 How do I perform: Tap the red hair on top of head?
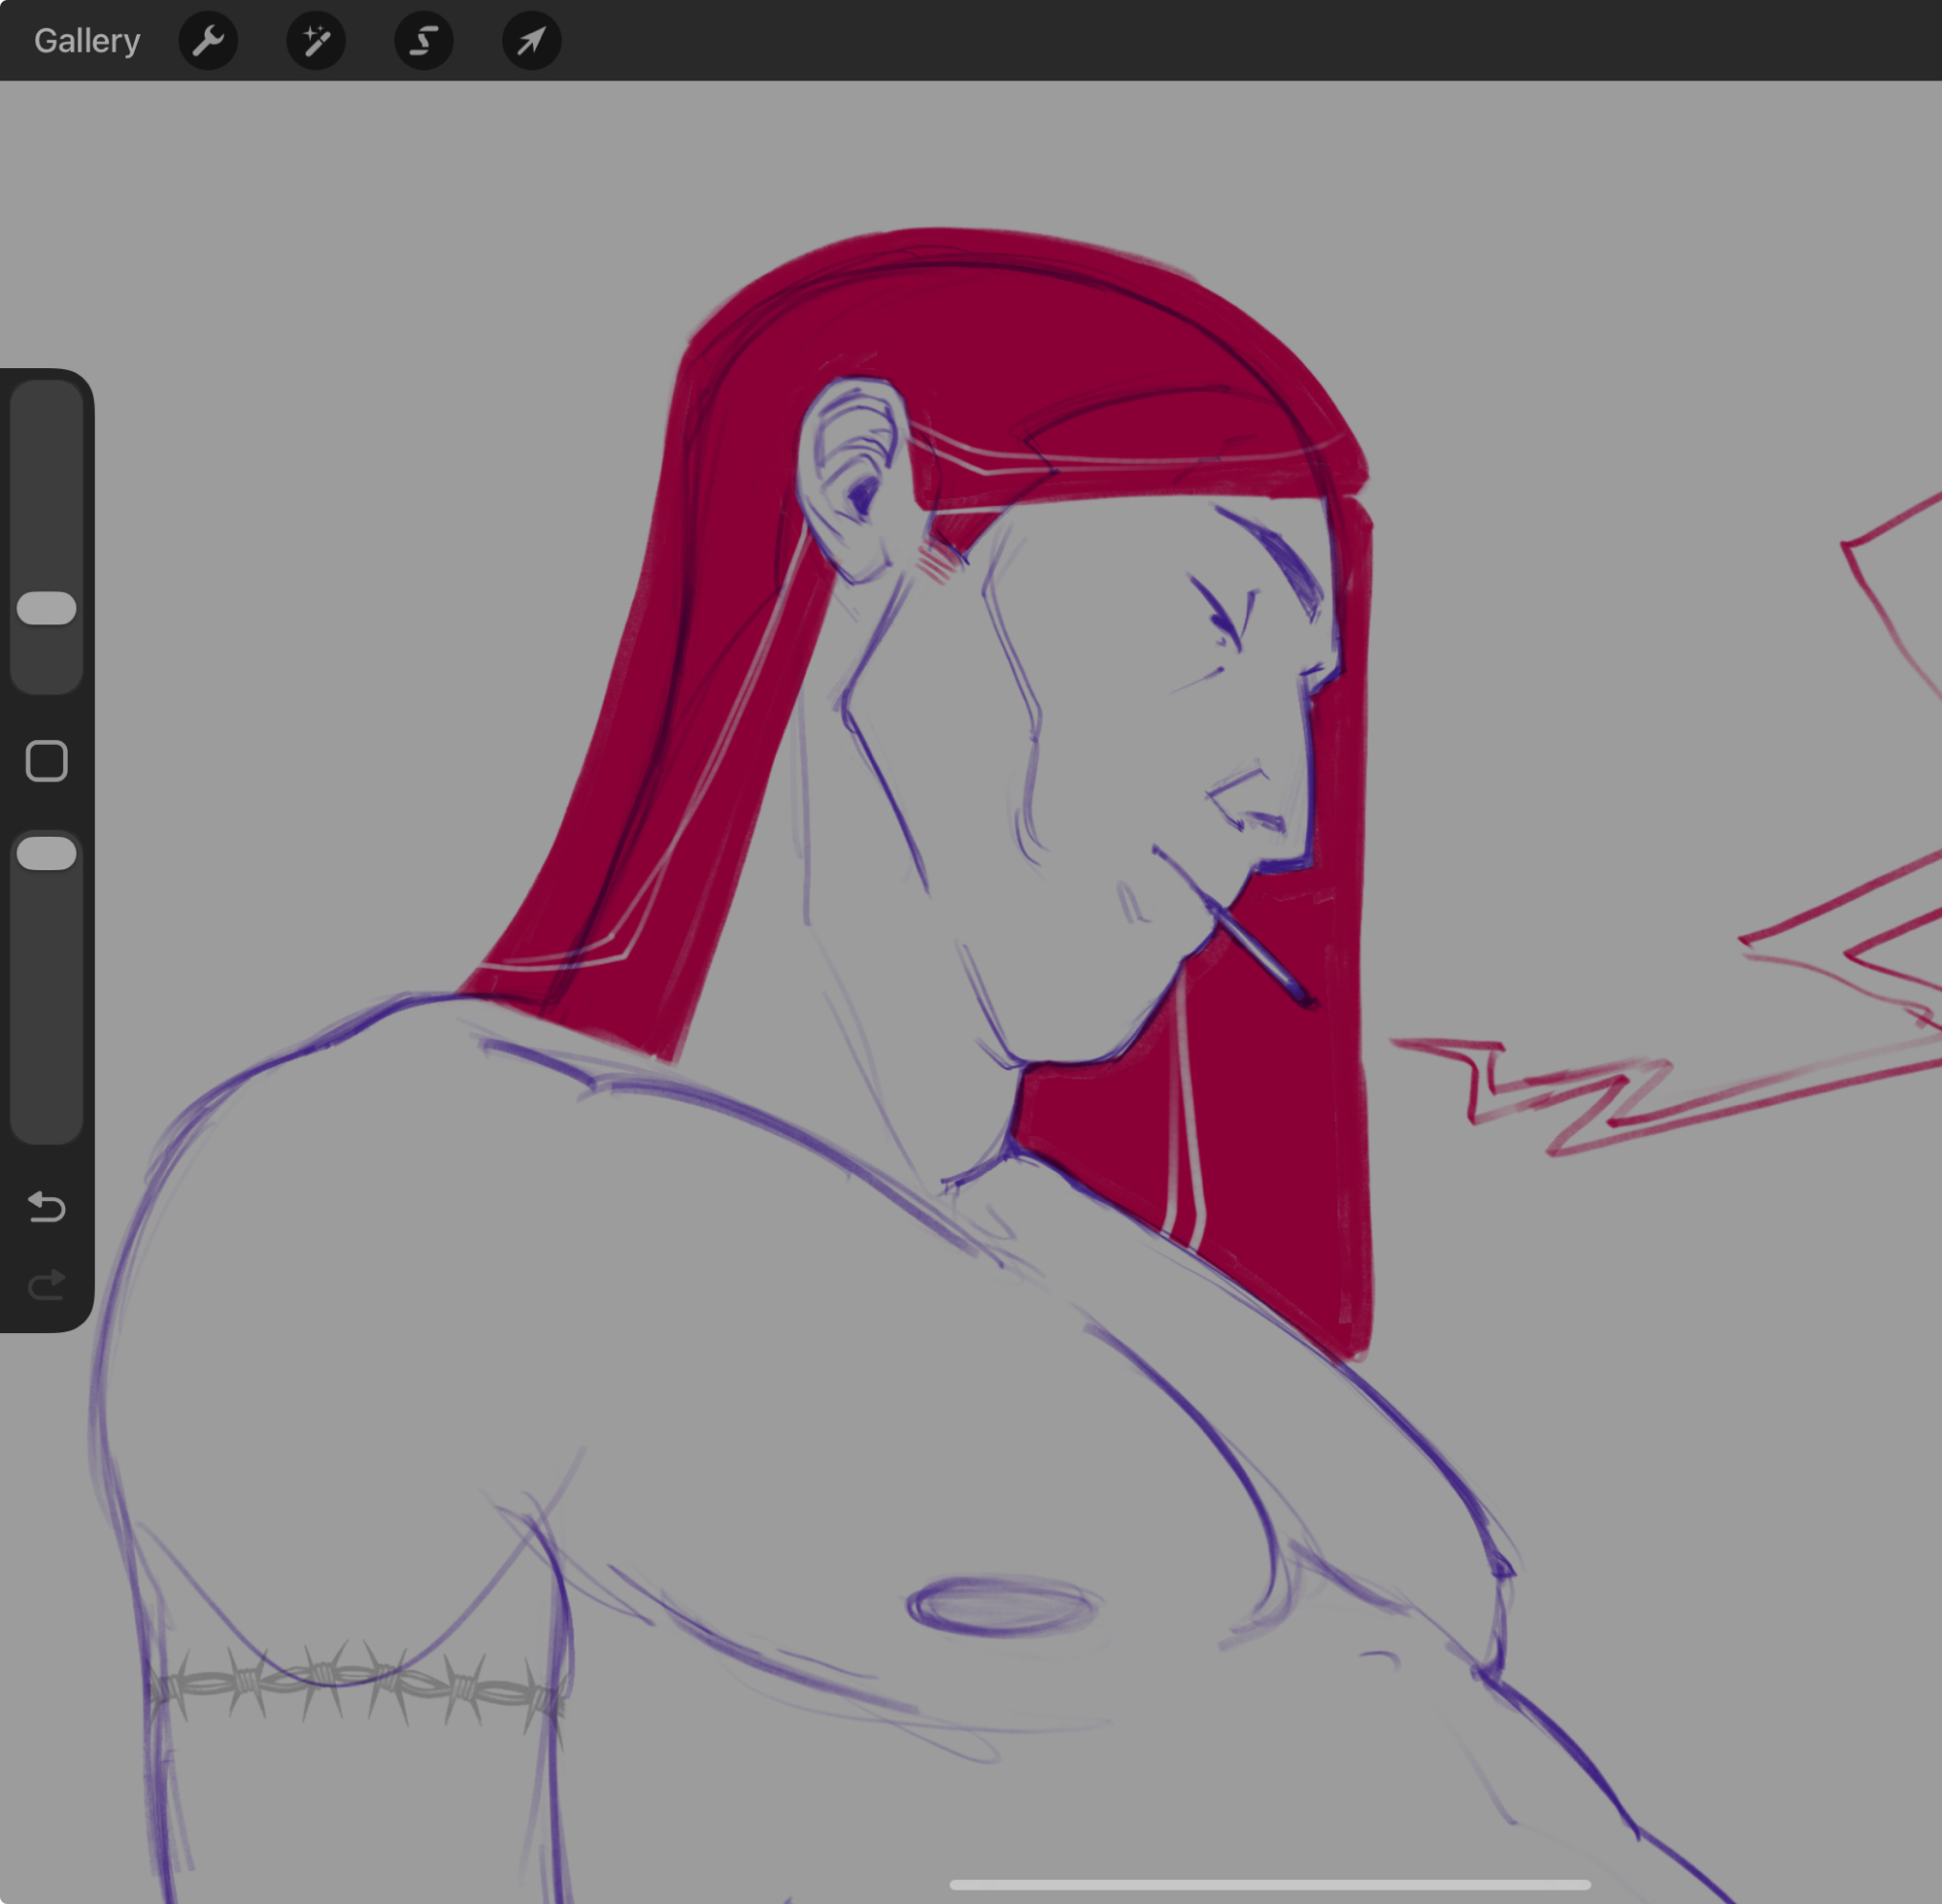1000,320
